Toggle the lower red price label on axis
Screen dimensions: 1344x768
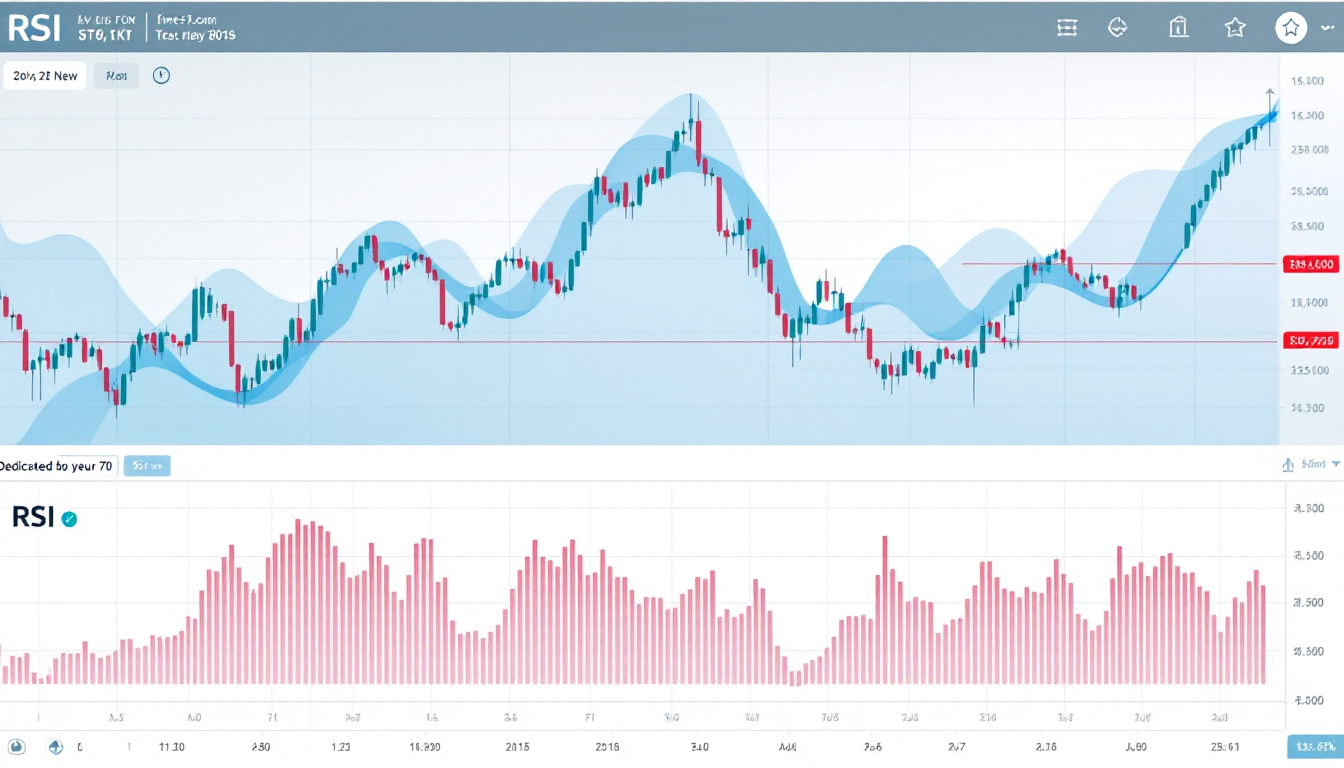click(x=1309, y=341)
